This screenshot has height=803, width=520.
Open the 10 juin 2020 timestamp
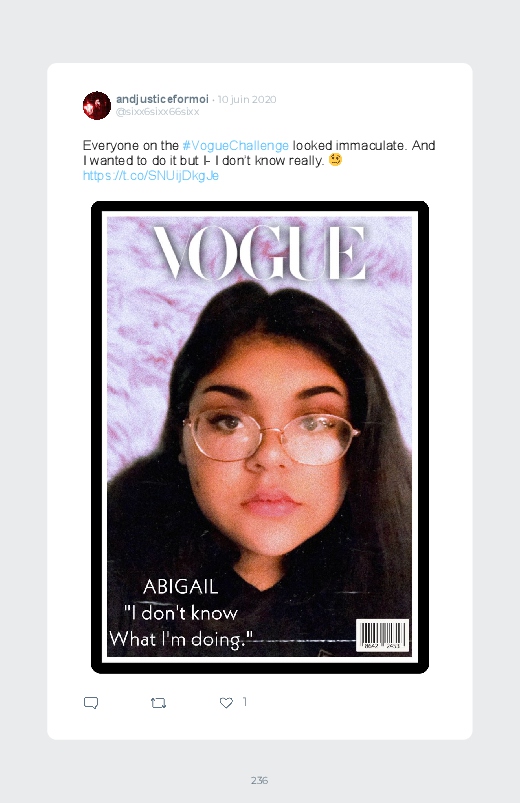coord(247,99)
